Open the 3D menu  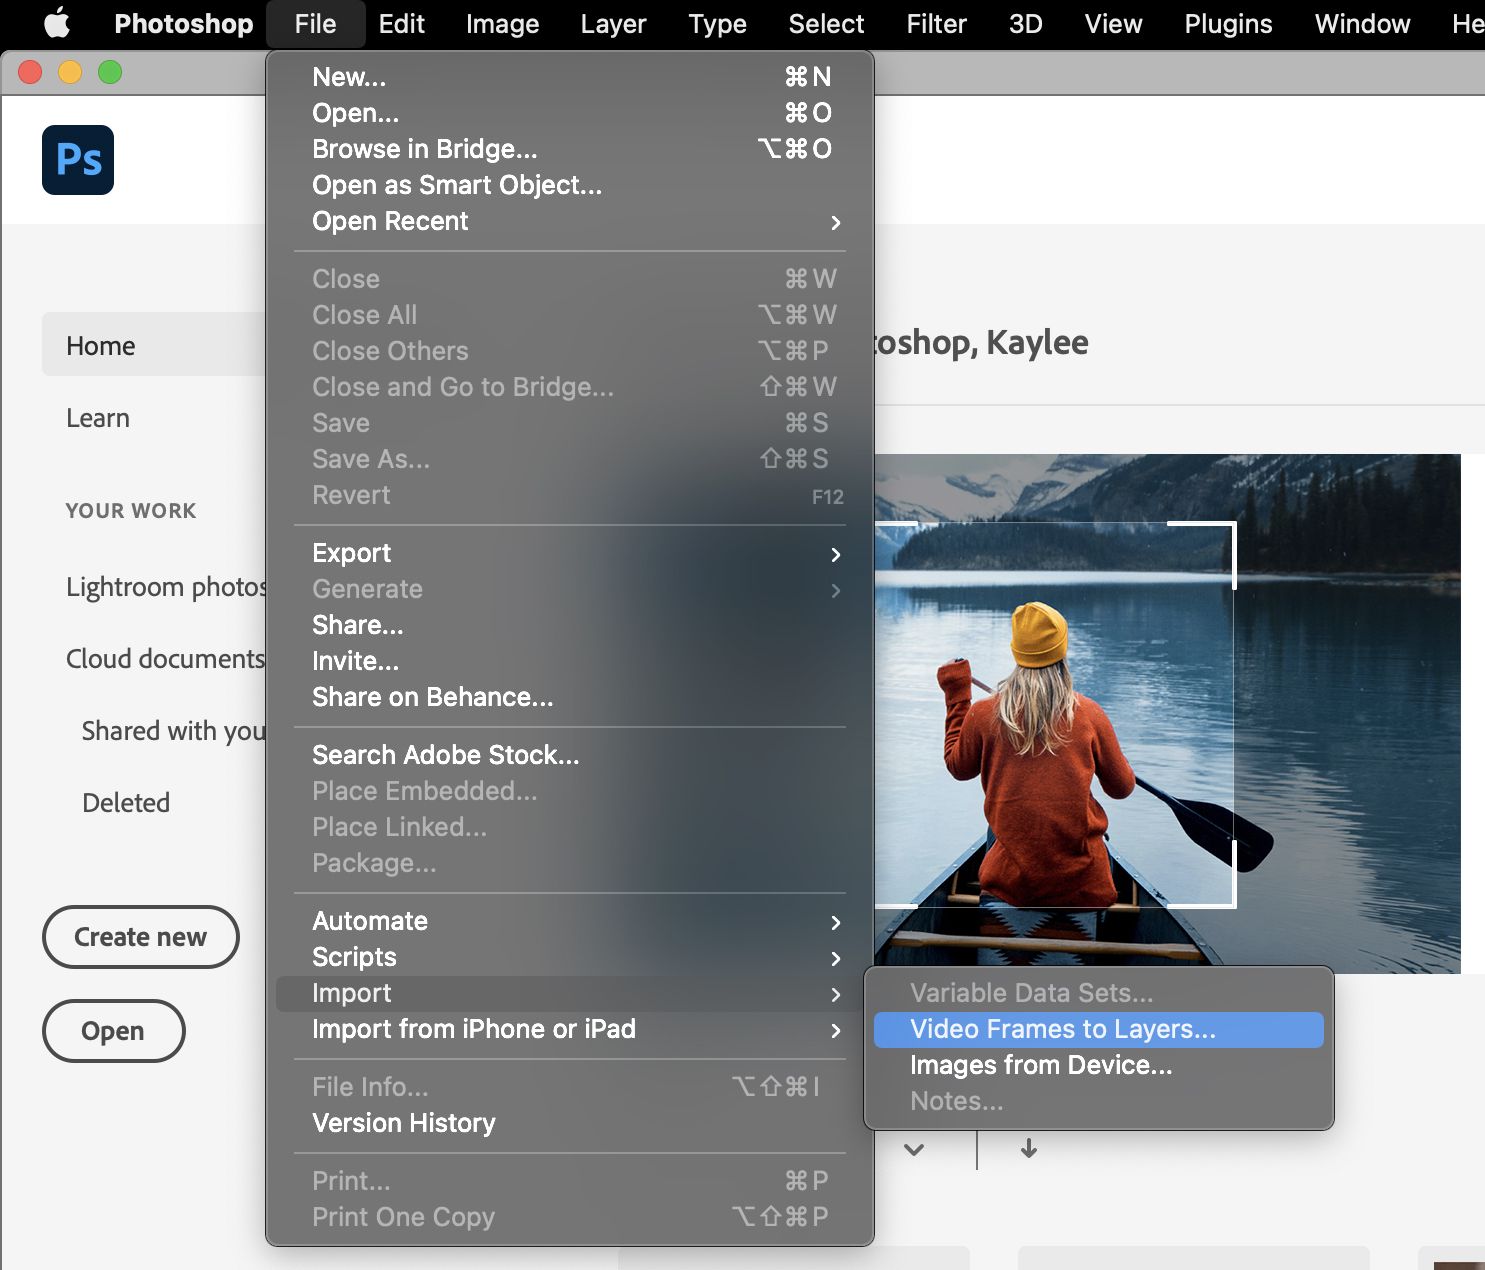tap(1026, 23)
